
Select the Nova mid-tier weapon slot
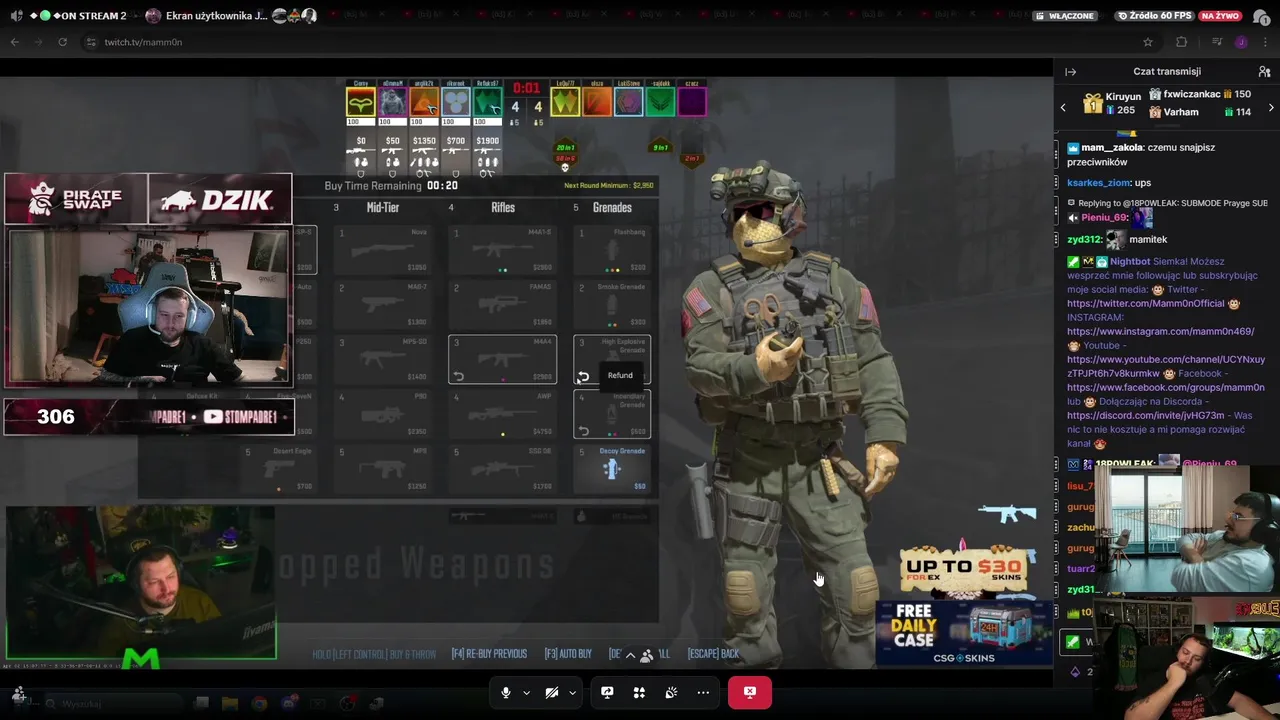[x=382, y=249]
